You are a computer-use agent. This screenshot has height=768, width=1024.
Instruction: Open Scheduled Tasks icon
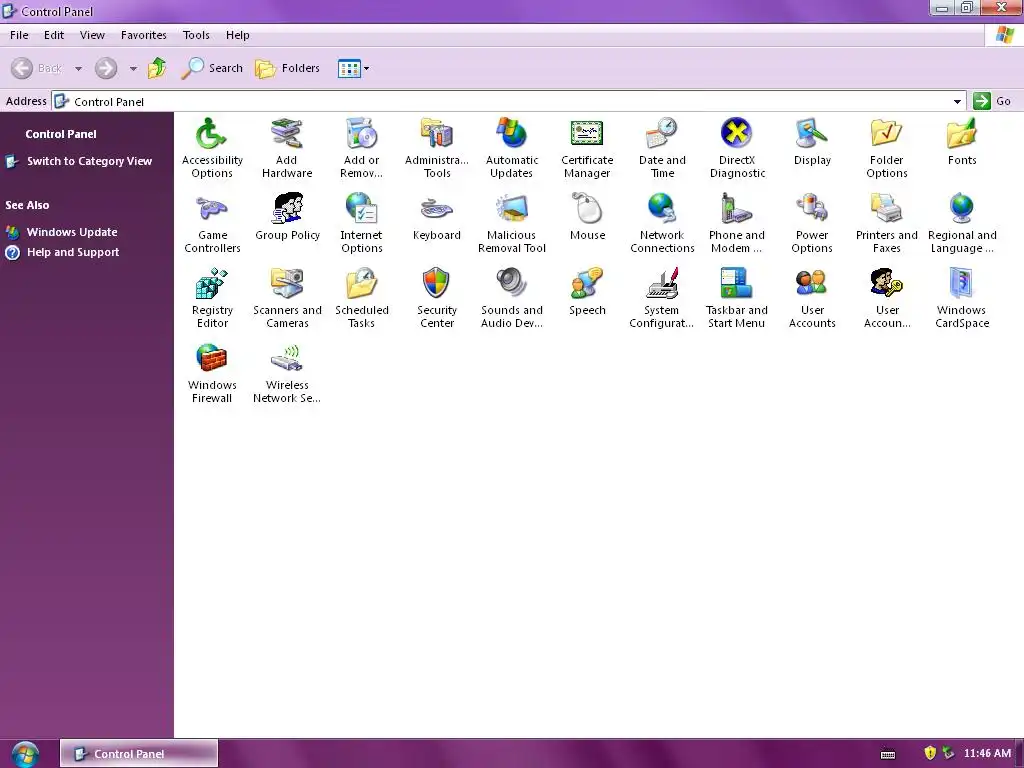361,298
